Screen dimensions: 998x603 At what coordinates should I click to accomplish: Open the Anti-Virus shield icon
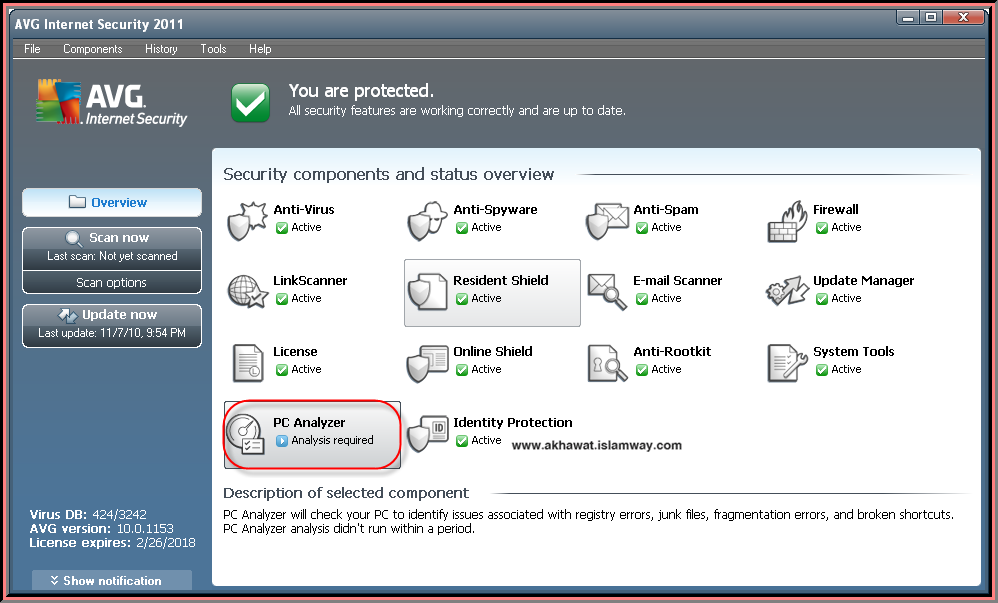246,221
